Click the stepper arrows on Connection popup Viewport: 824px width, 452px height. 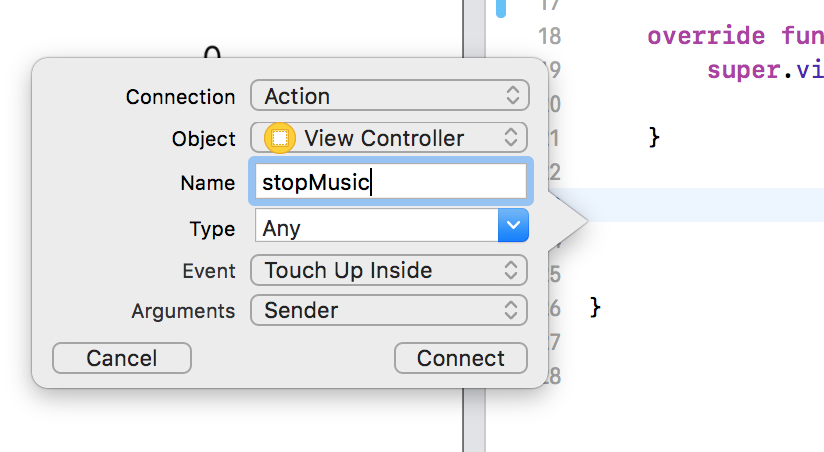512,96
